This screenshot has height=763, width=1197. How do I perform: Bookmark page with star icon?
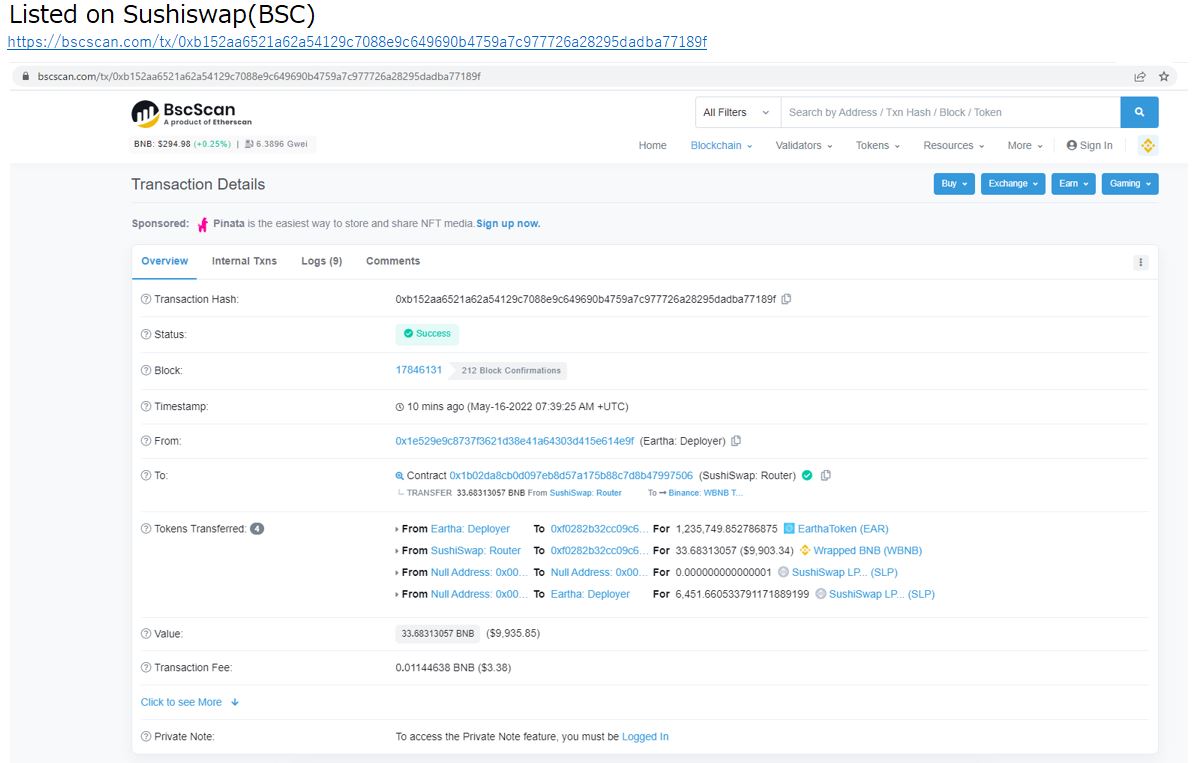pos(1163,76)
